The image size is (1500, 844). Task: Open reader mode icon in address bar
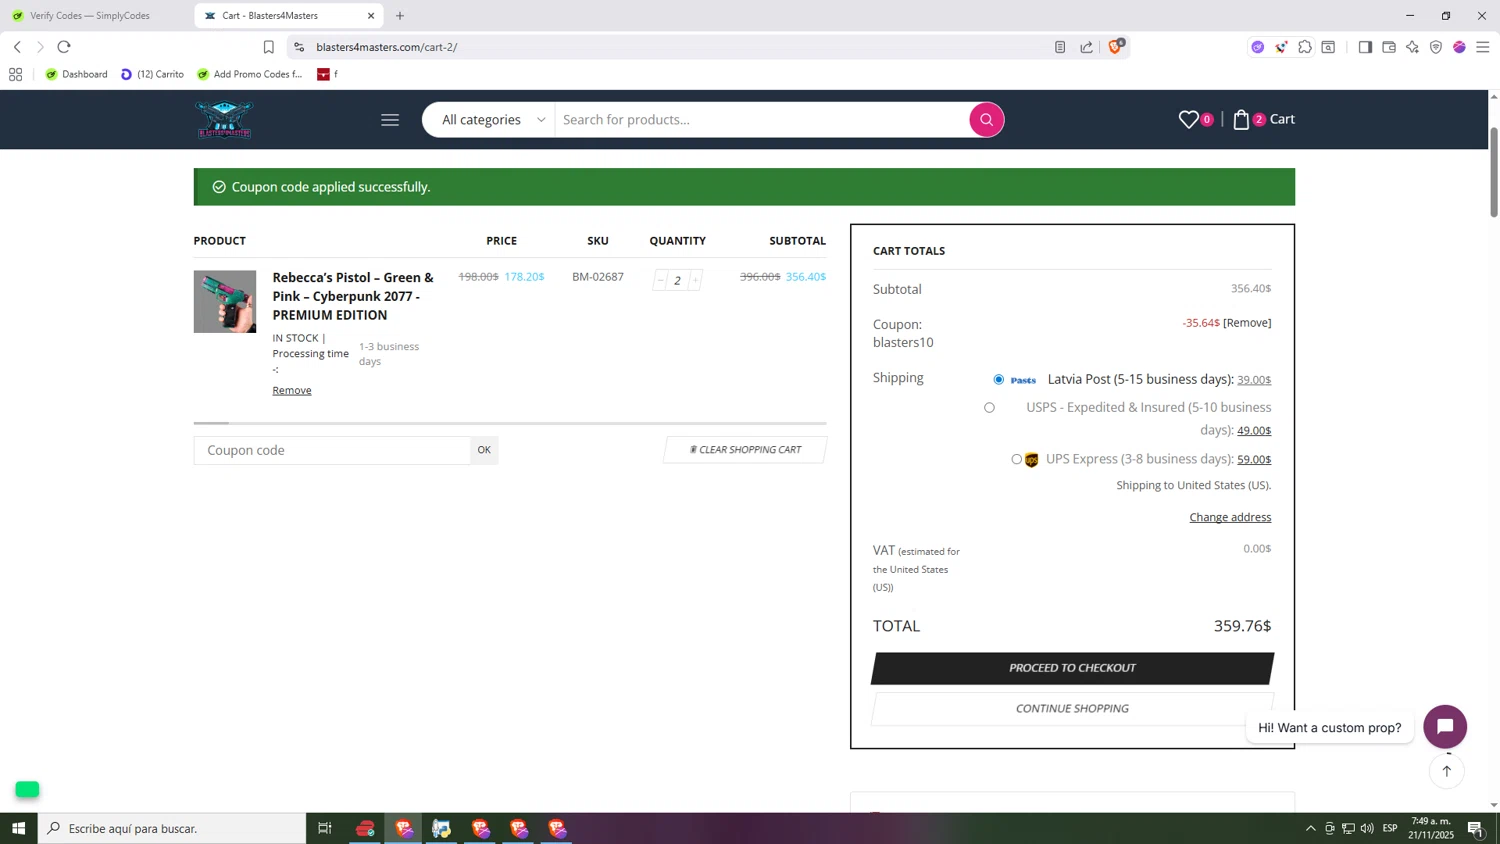click(1060, 47)
